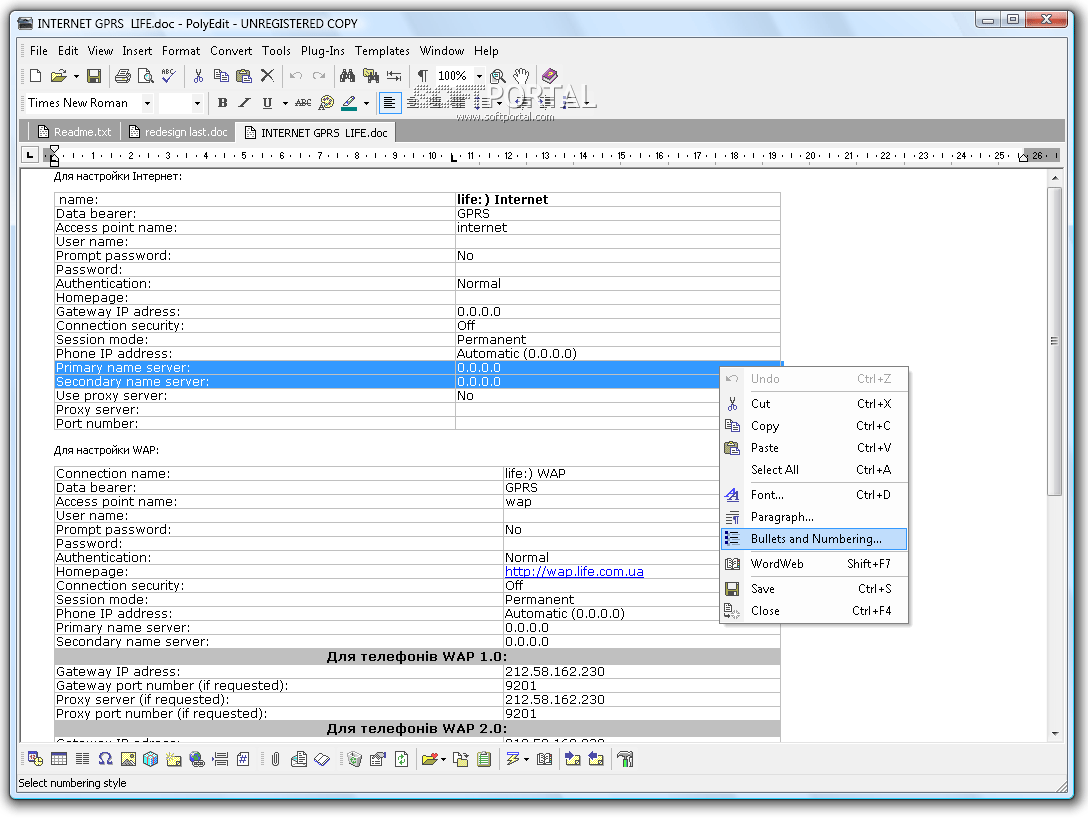Click the Open folder icon in the toolbar
The image size is (1088, 819).
[x=58, y=76]
